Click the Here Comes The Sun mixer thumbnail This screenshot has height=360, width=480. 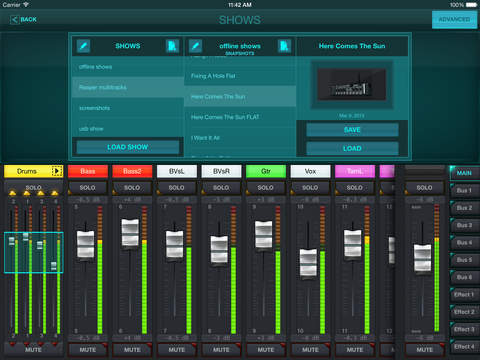pyautogui.click(x=352, y=85)
